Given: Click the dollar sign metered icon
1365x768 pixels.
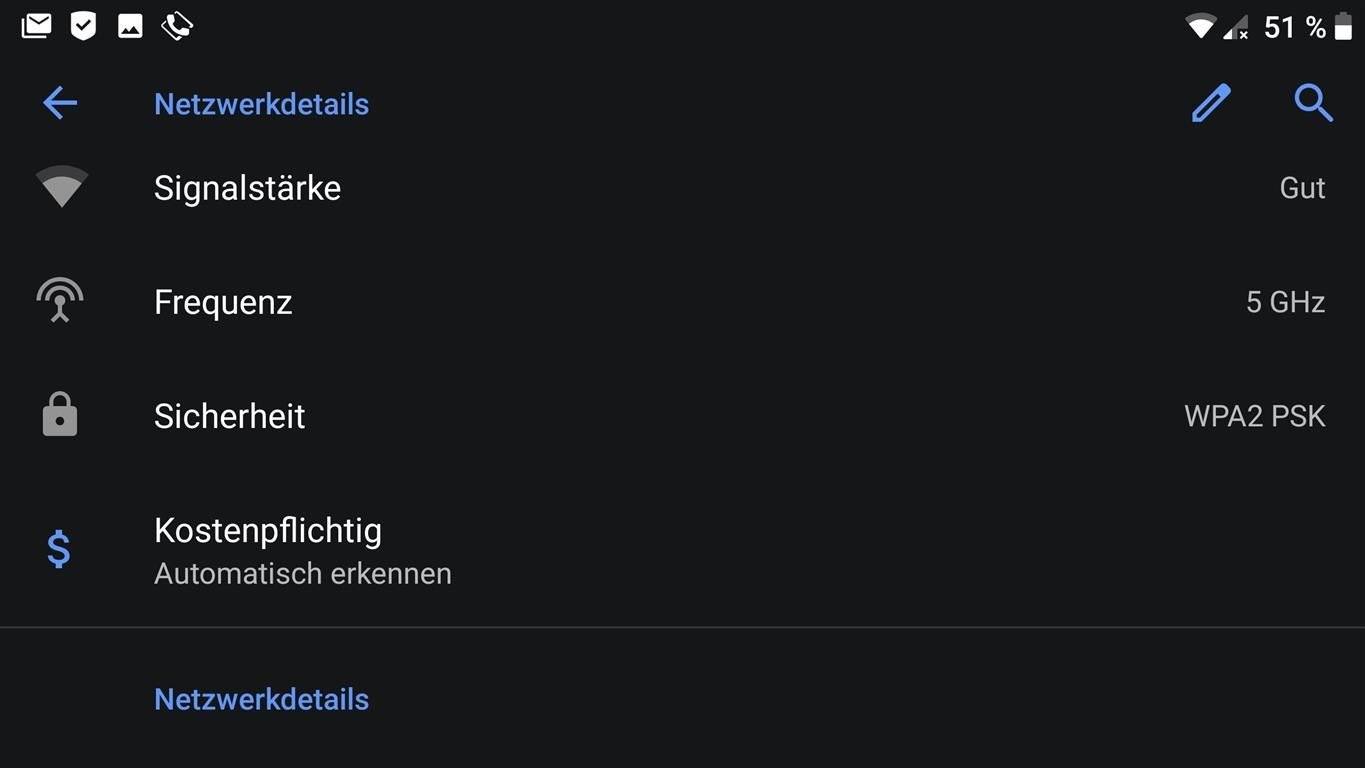Looking at the screenshot, I should [59, 549].
